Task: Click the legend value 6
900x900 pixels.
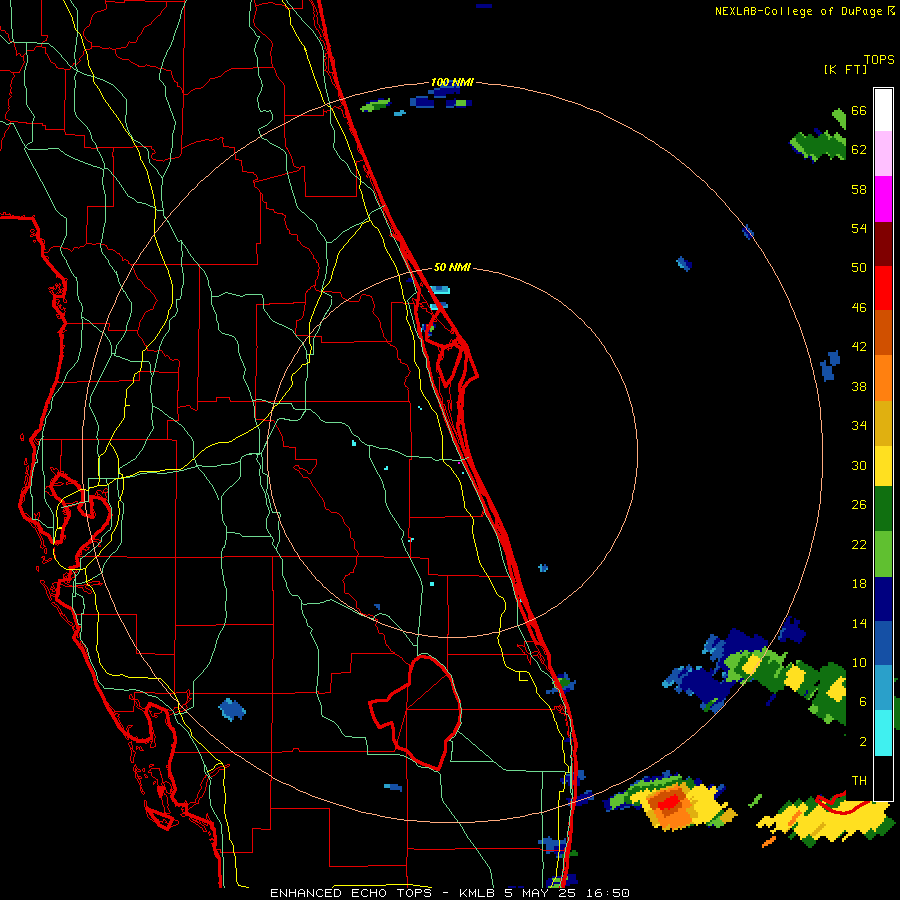Action: pyautogui.click(x=863, y=702)
